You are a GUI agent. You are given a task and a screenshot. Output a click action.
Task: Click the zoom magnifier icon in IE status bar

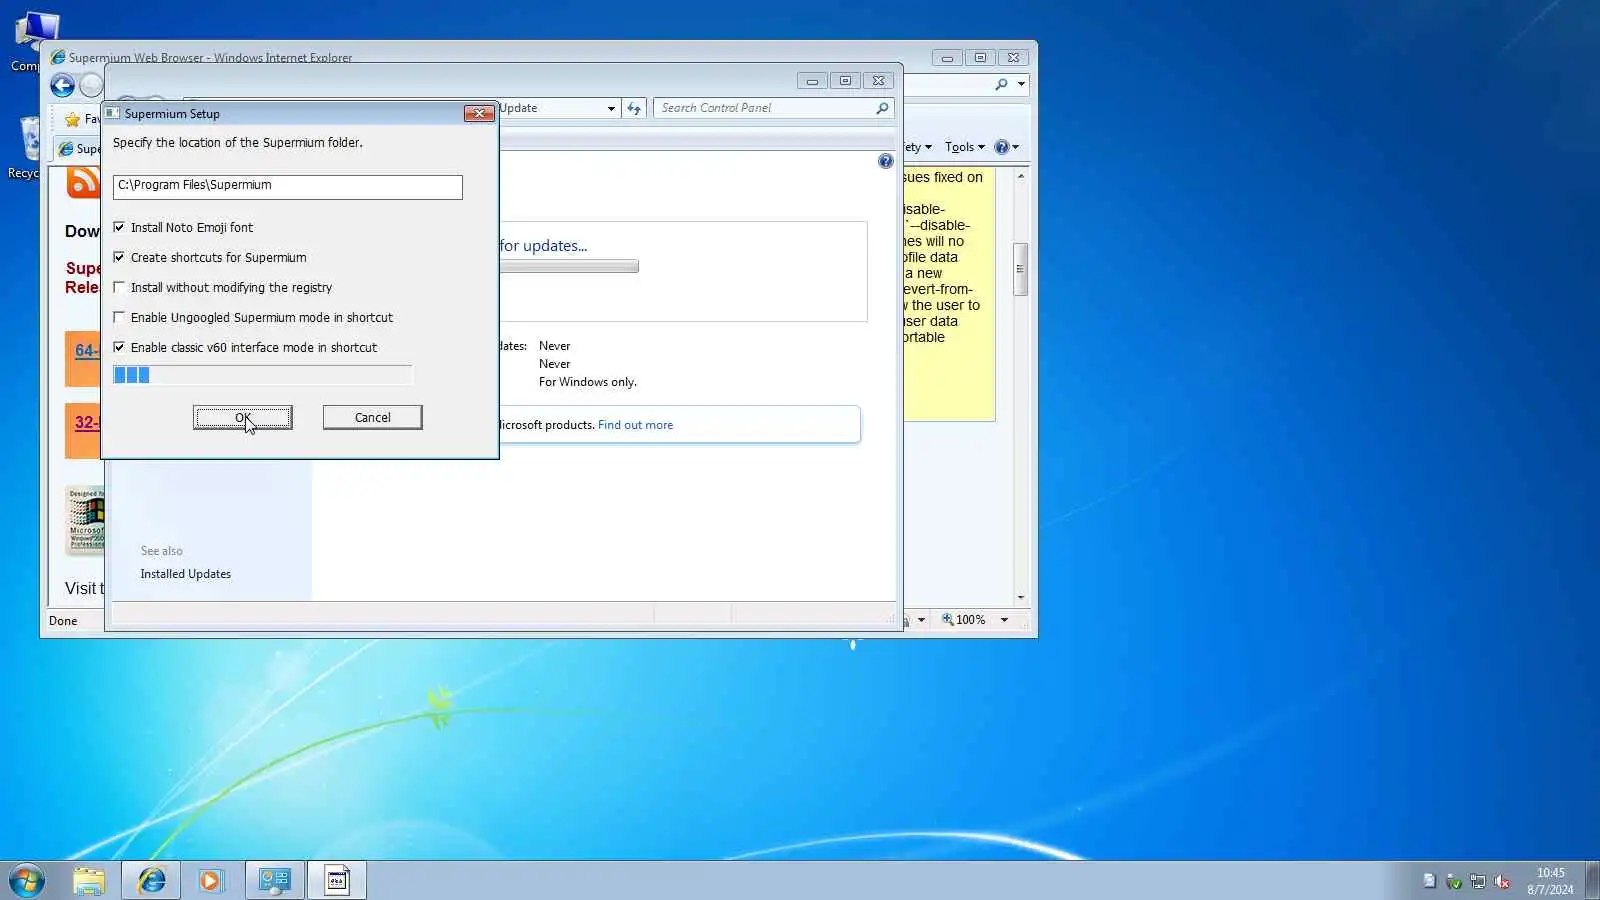(947, 620)
